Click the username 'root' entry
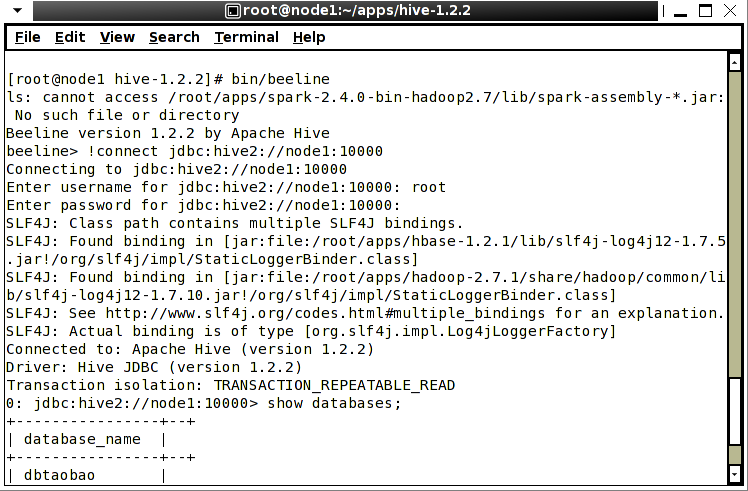748x491 pixels. [429, 187]
